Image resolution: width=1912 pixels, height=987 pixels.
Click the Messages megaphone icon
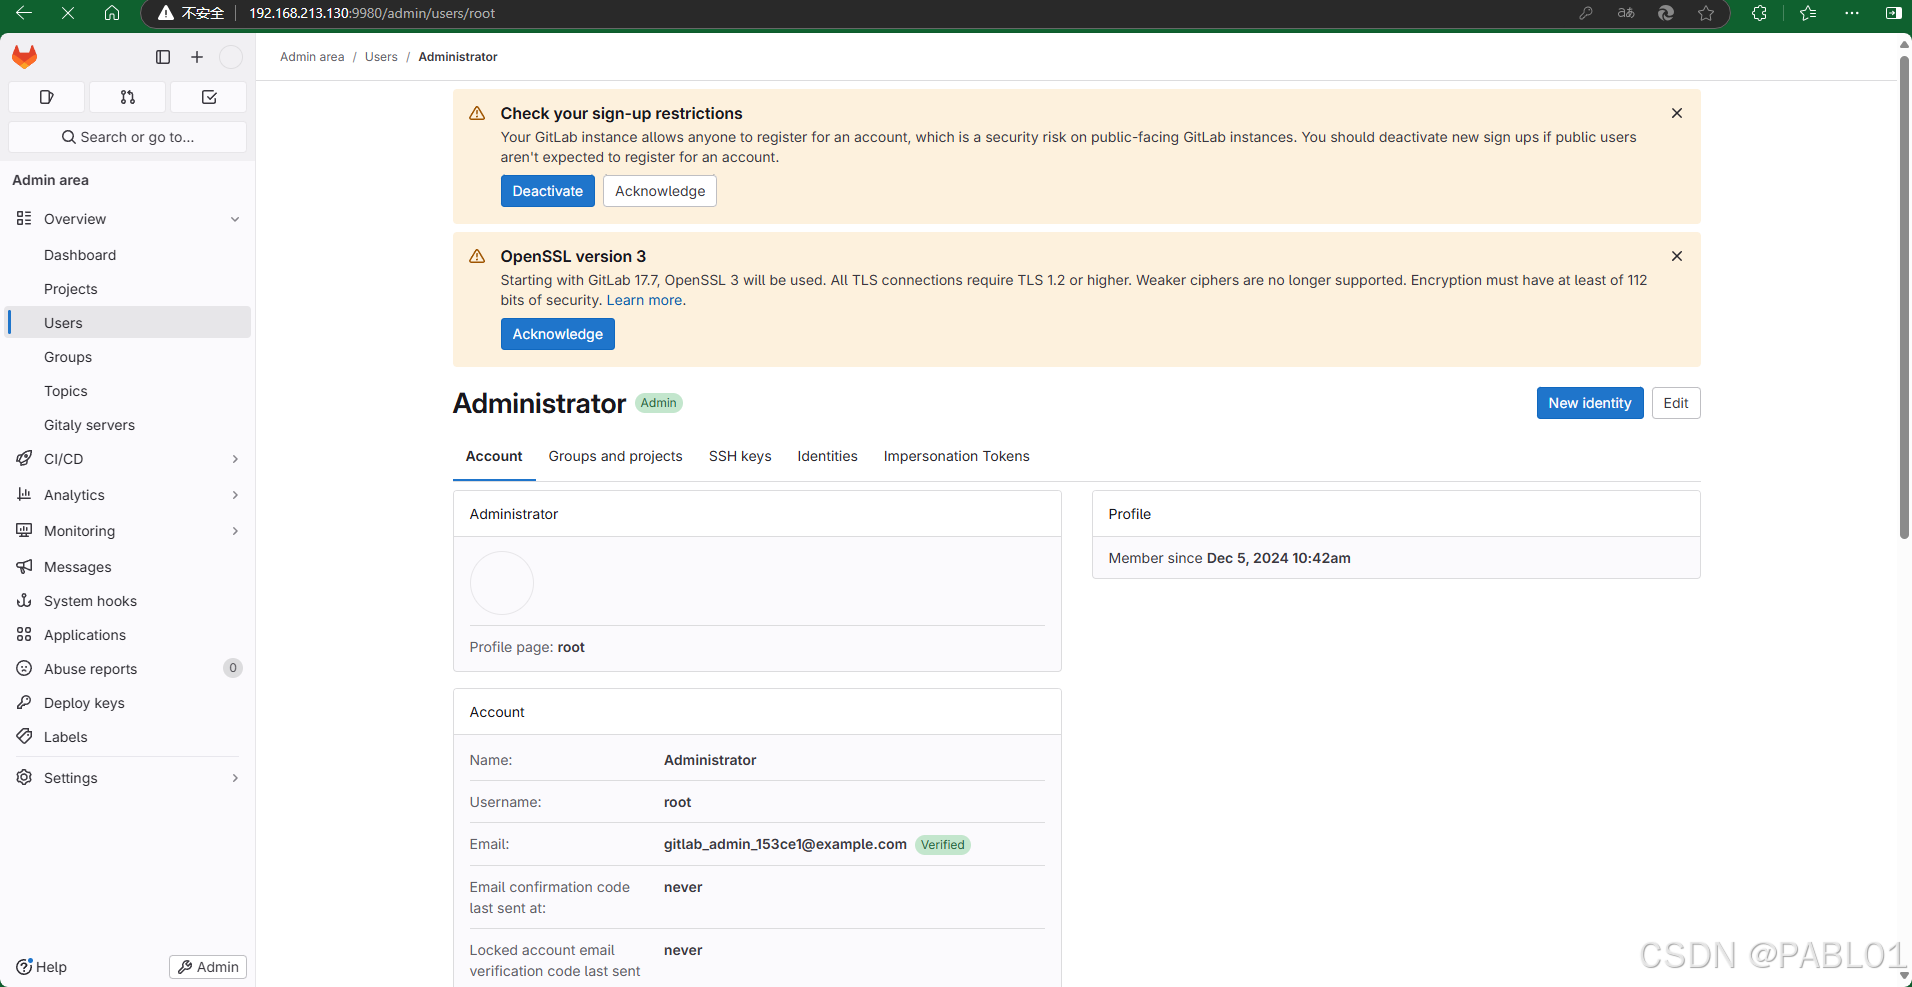click(x=24, y=566)
